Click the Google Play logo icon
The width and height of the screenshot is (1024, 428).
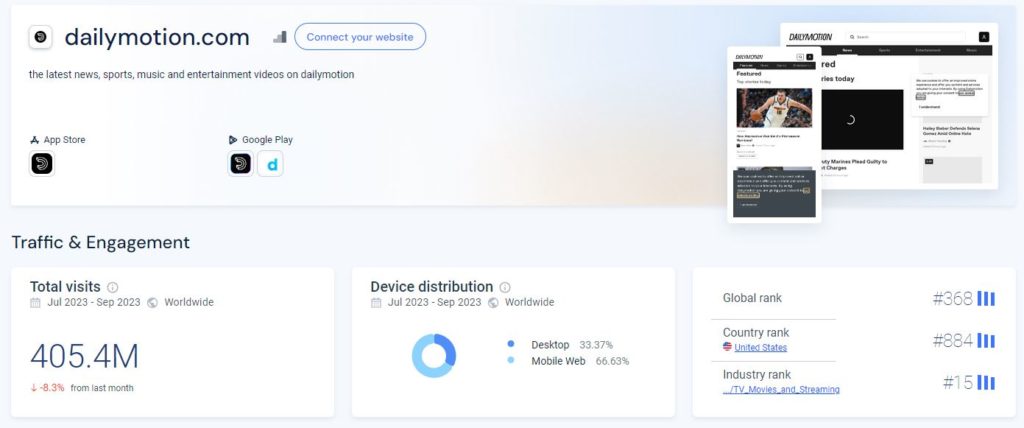(x=233, y=140)
